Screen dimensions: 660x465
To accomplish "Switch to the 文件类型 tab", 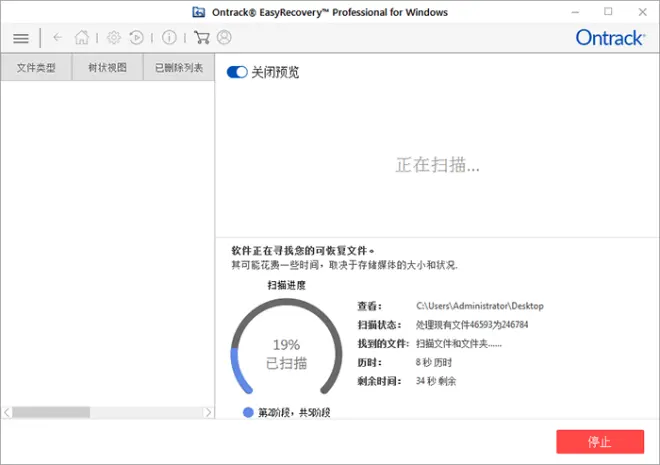I will [36, 67].
